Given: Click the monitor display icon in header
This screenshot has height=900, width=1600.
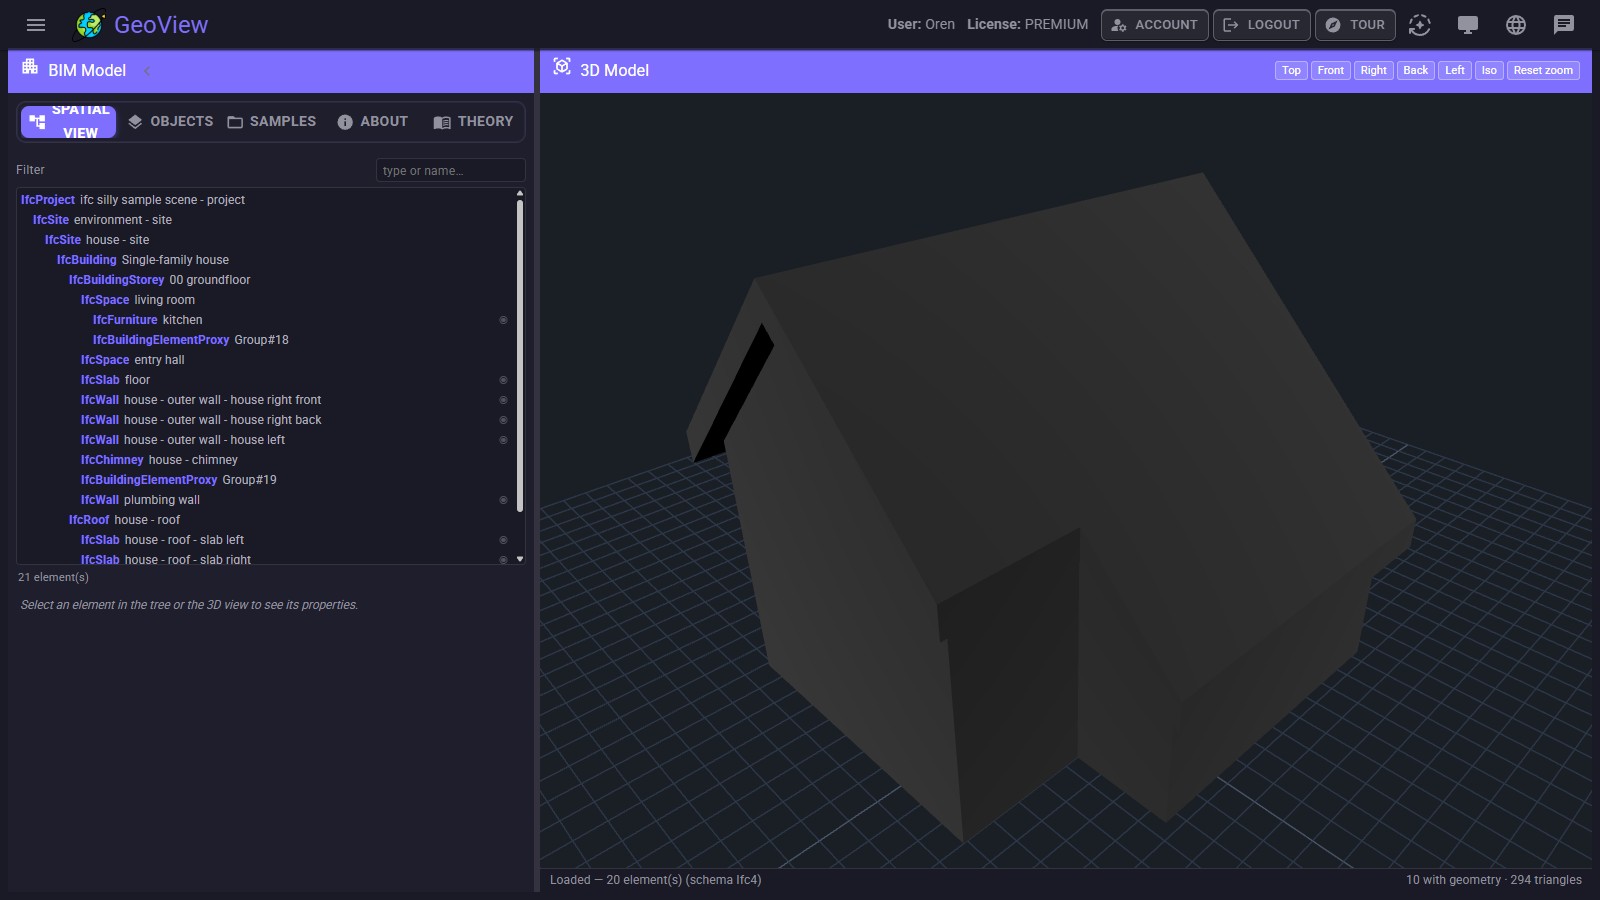Looking at the screenshot, I should (1468, 25).
